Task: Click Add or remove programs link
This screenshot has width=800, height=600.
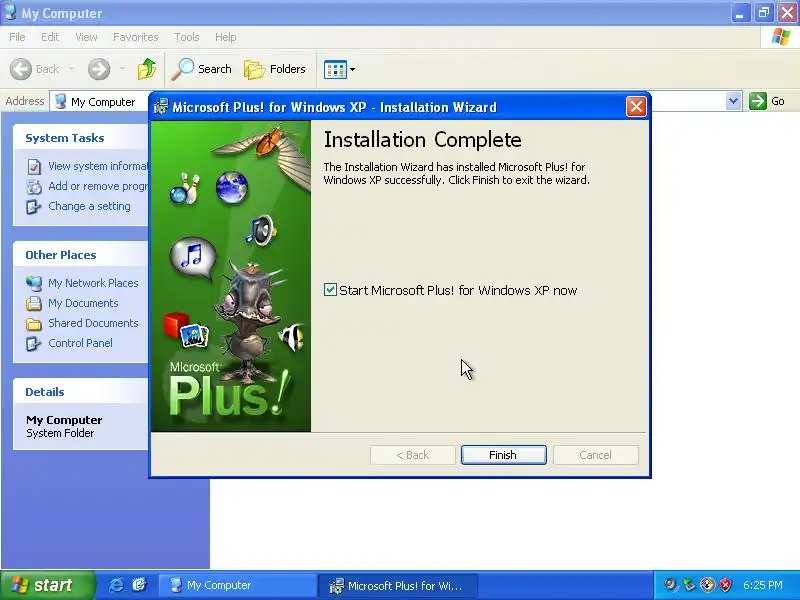Action: tap(98, 186)
